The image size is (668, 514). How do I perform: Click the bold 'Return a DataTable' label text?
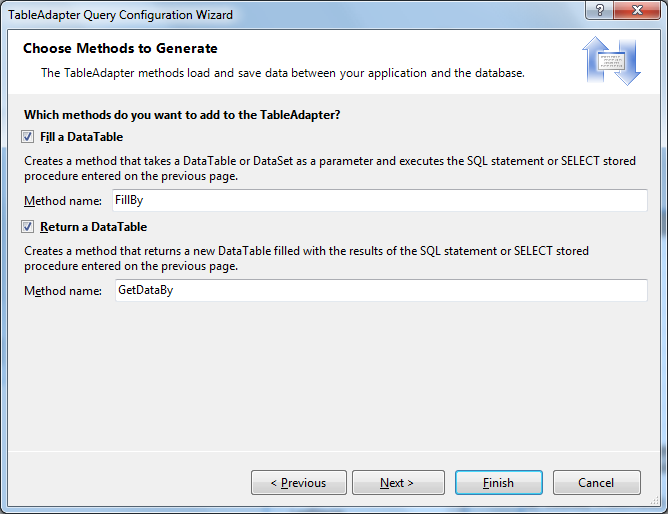coord(93,227)
